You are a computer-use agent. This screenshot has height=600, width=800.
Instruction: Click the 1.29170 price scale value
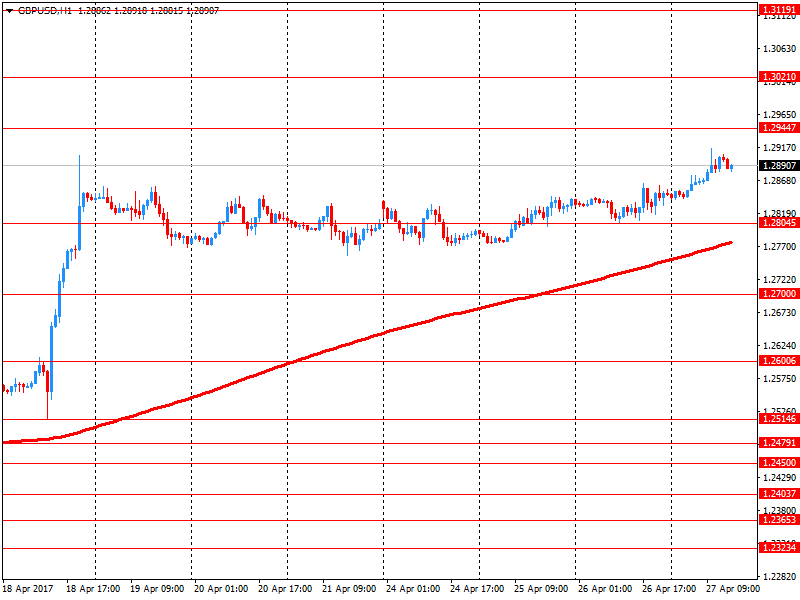pyautogui.click(x=780, y=147)
